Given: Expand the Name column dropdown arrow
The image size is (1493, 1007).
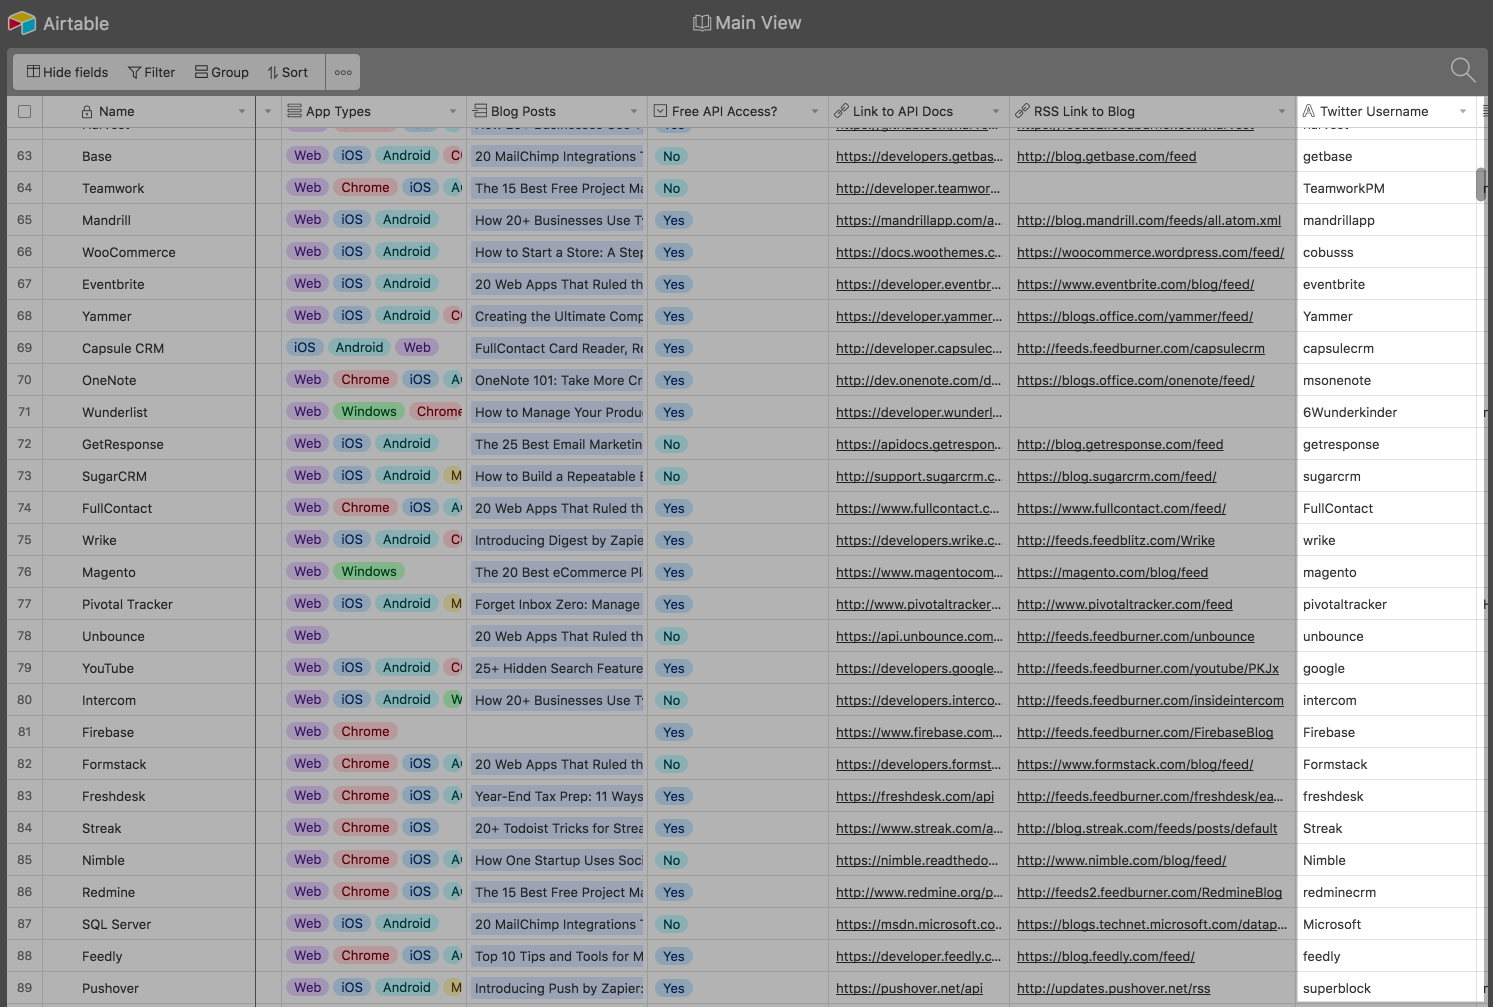Looking at the screenshot, I should [241, 112].
